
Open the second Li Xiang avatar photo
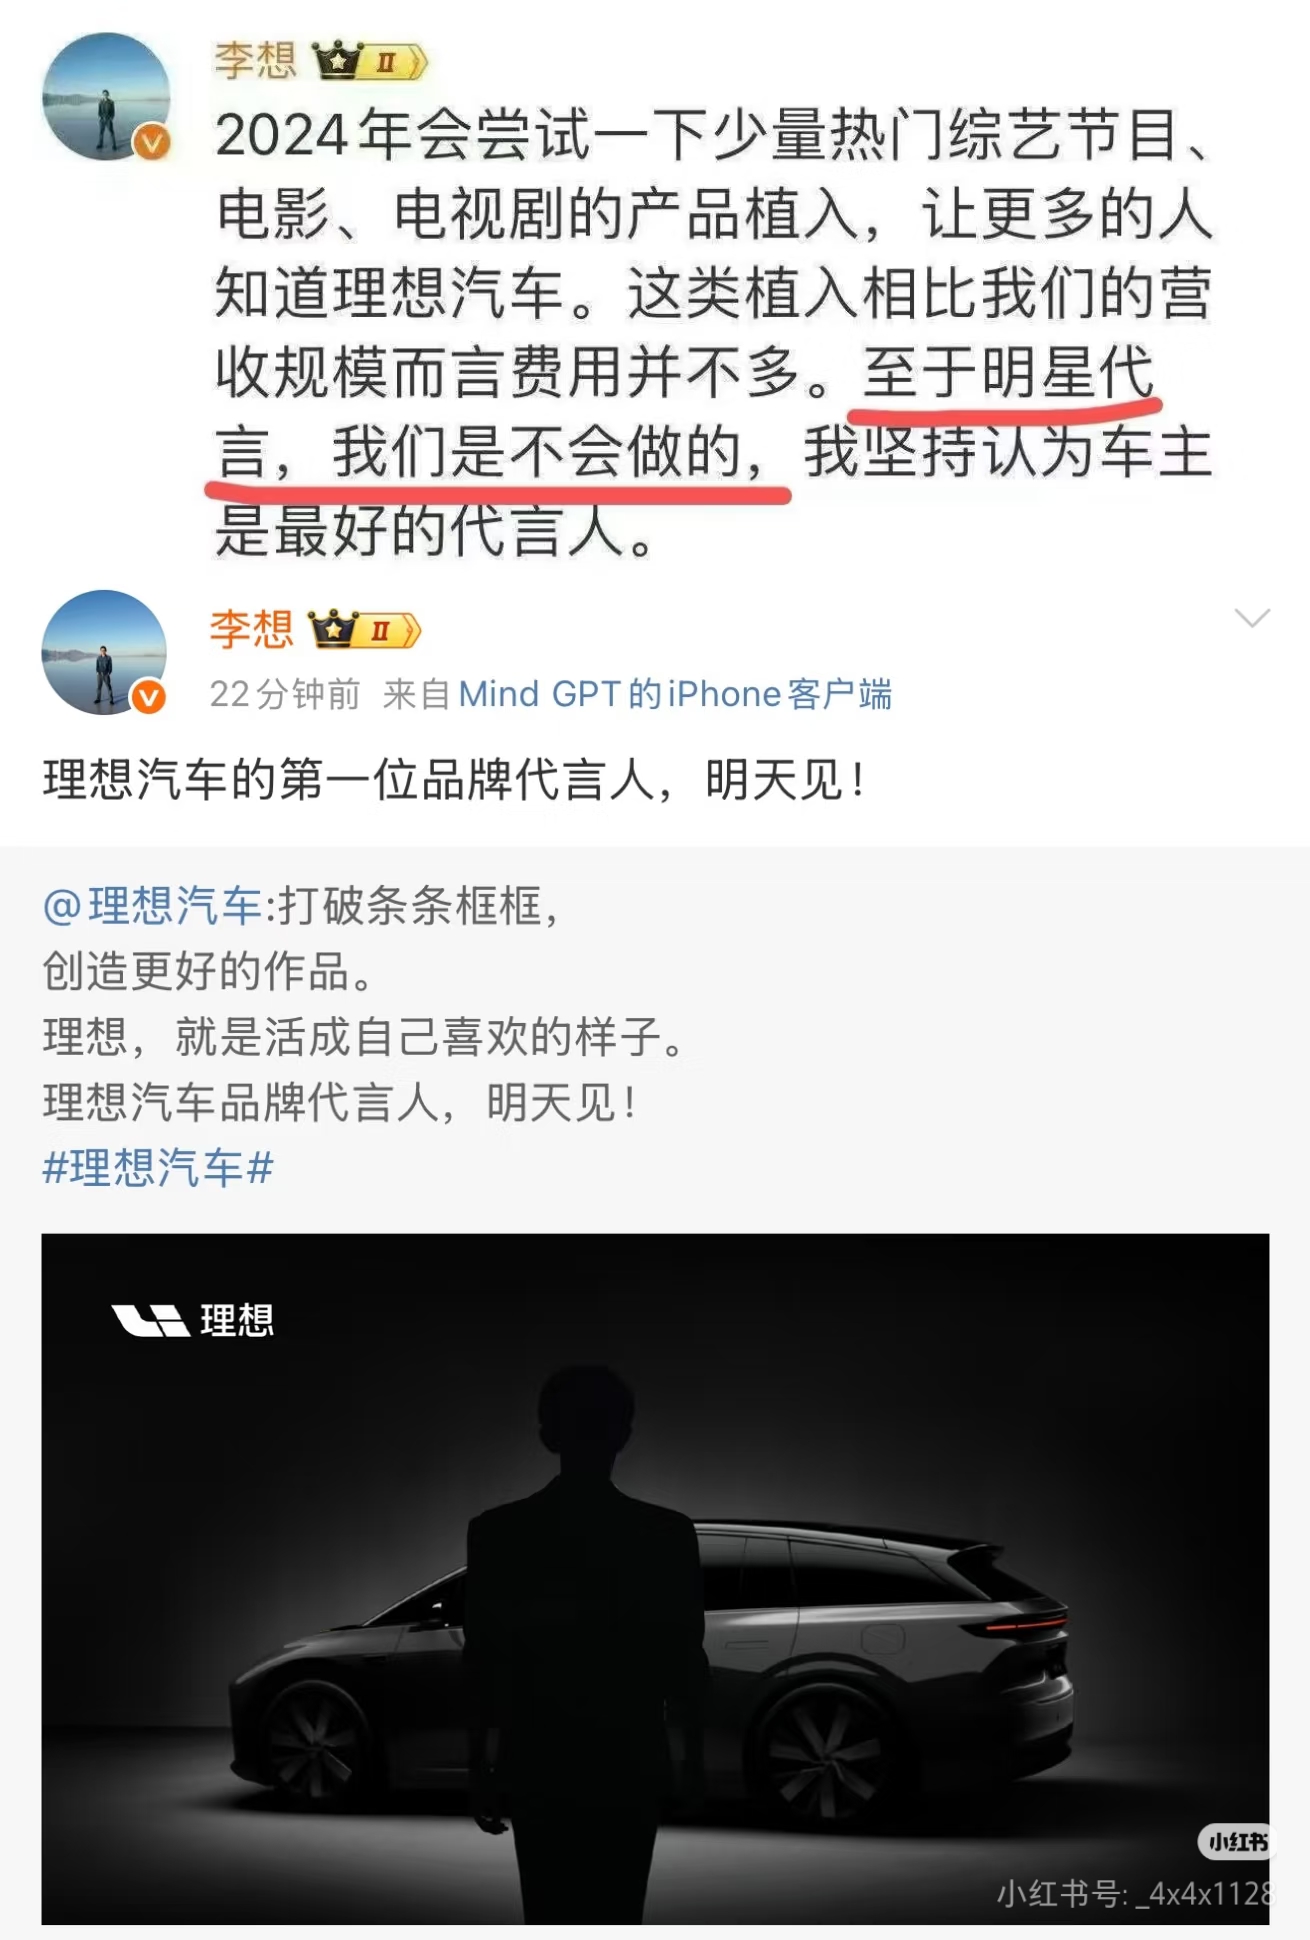104,652
